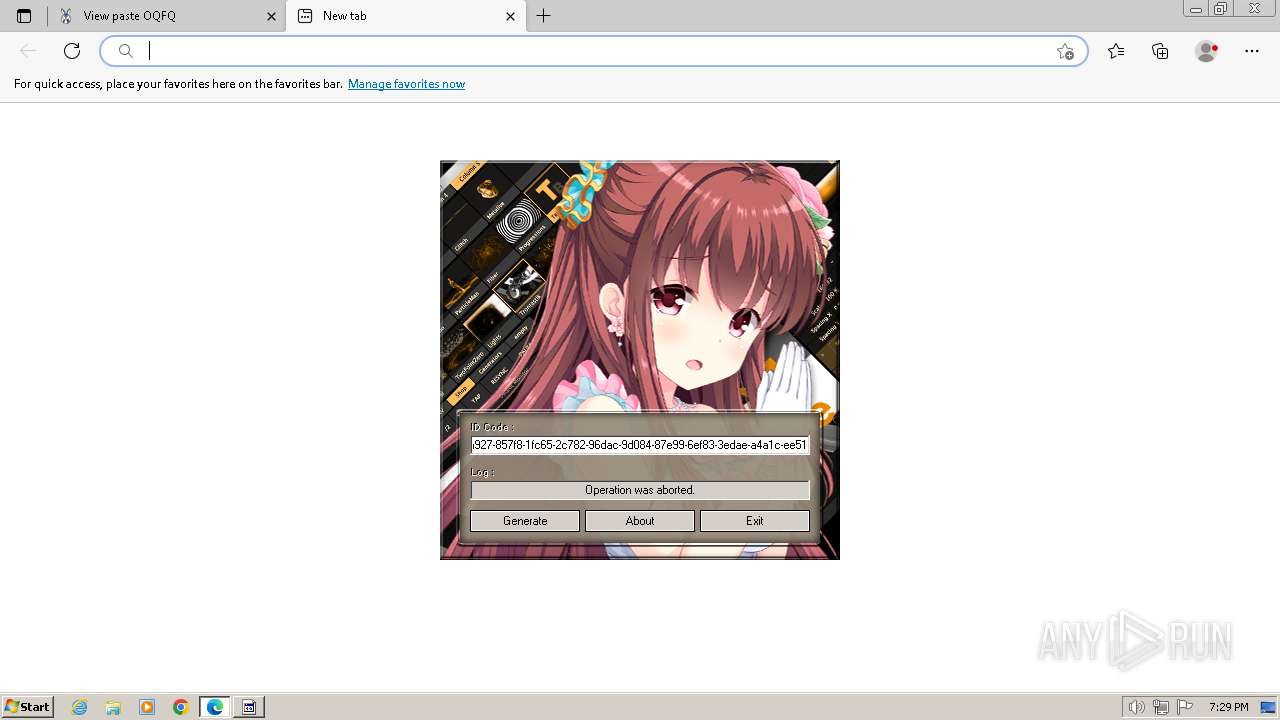Focus the browser address bar

pyautogui.click(x=595, y=51)
